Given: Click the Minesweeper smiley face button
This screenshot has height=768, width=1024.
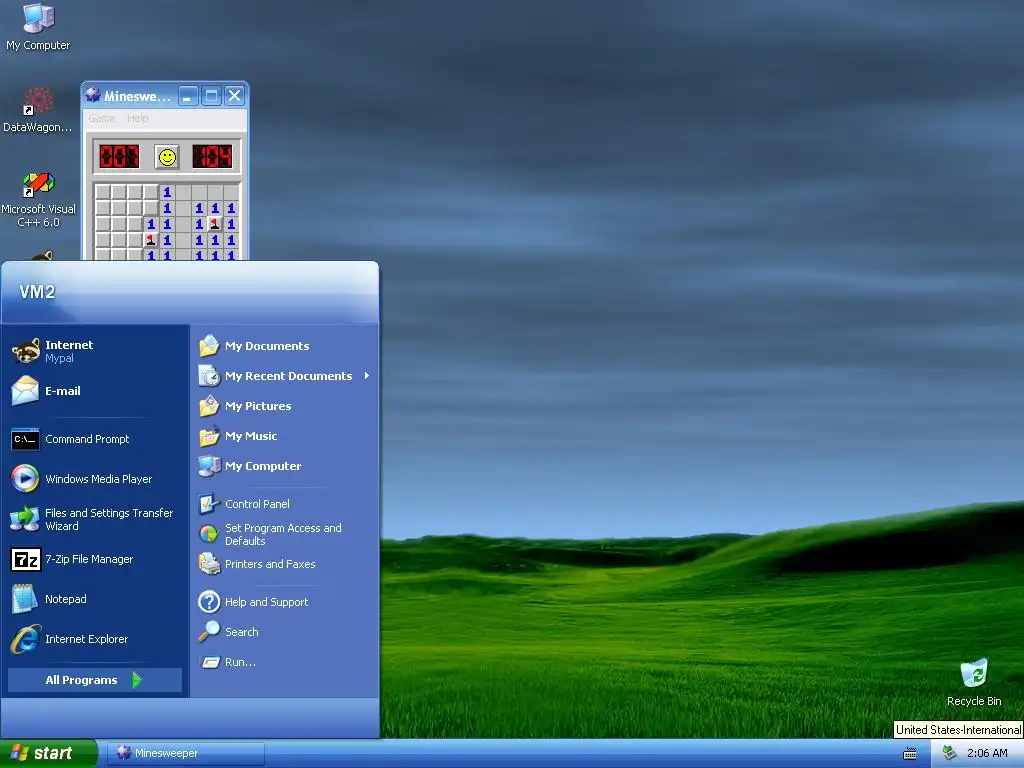Looking at the screenshot, I should click(x=167, y=157).
